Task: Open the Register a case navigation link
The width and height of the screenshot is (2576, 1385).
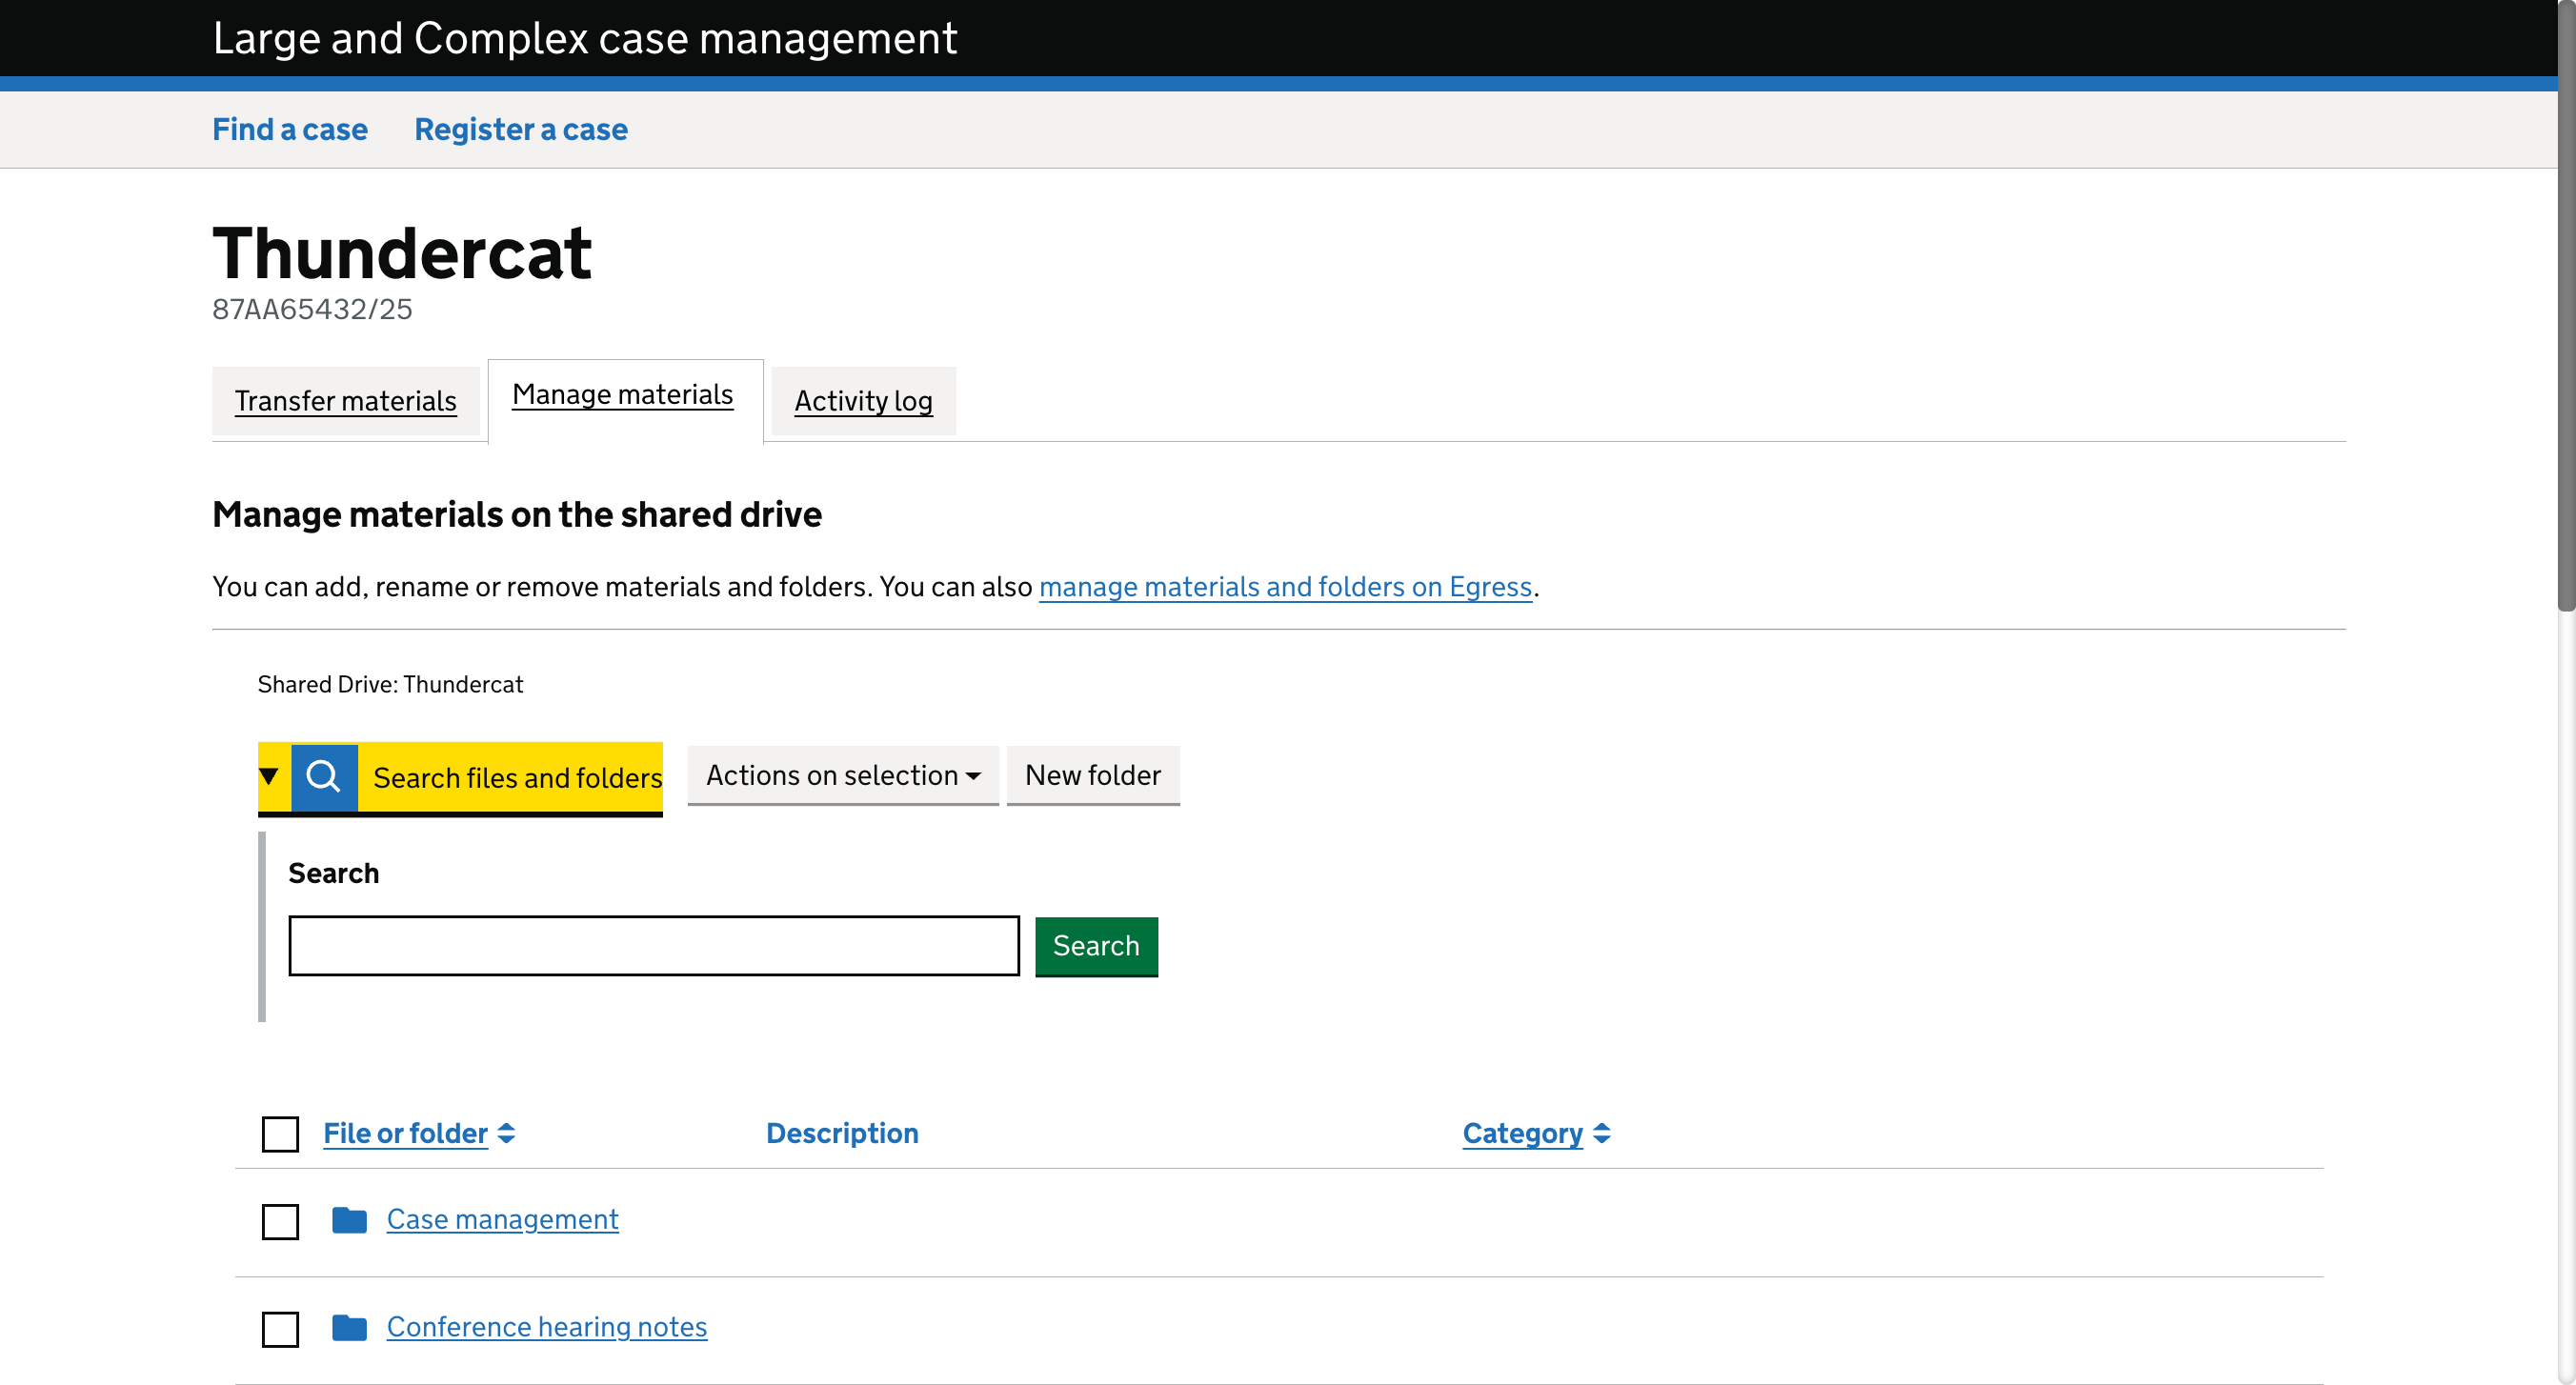Action: tap(521, 129)
